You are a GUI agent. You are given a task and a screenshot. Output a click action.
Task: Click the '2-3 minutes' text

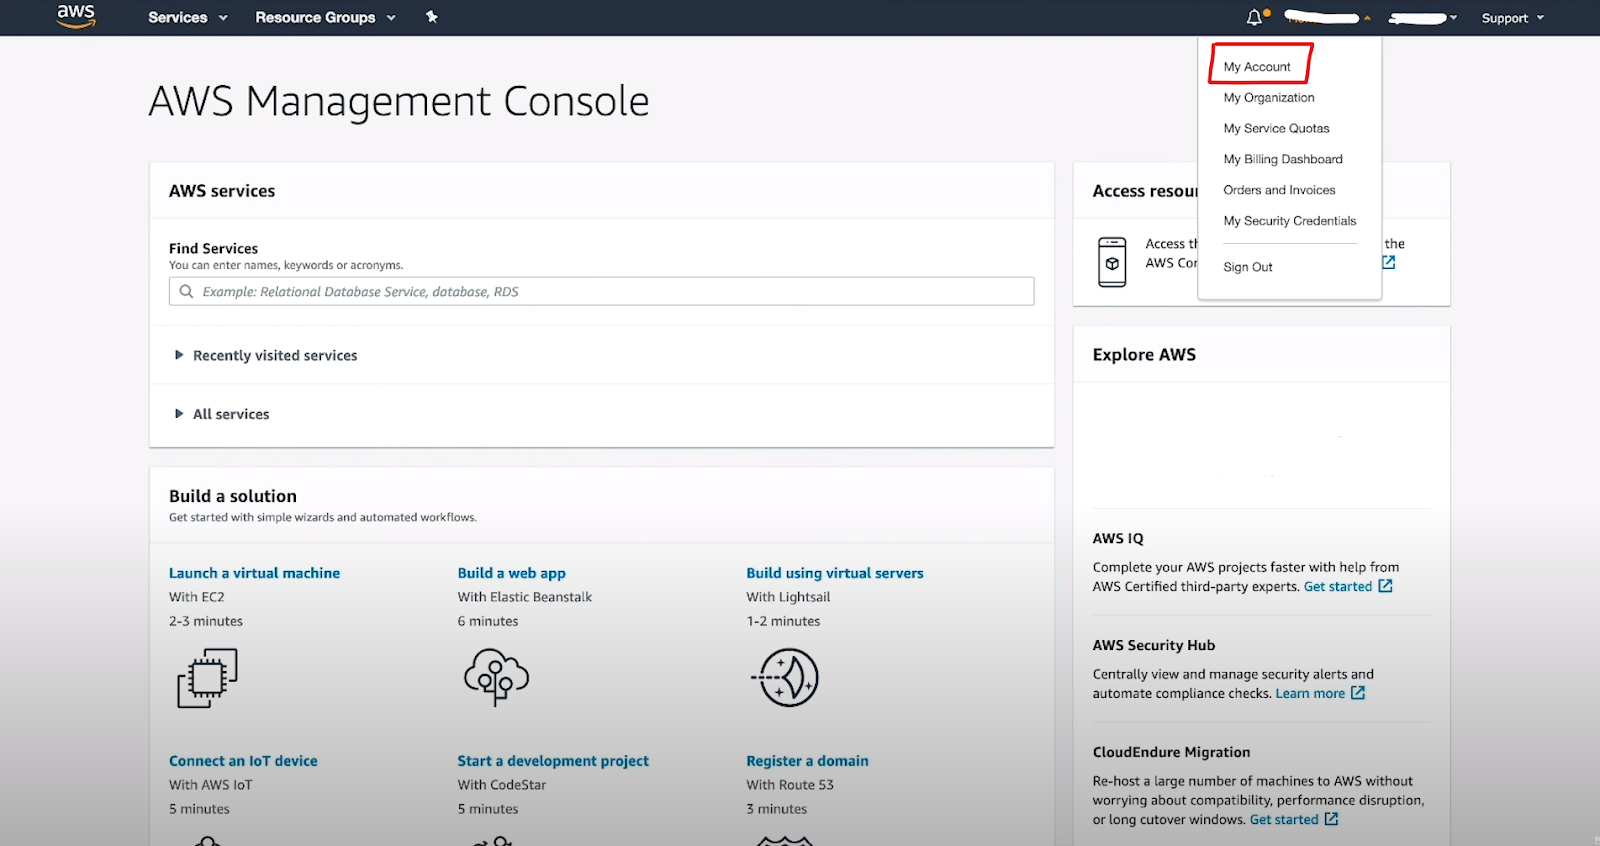pos(206,621)
